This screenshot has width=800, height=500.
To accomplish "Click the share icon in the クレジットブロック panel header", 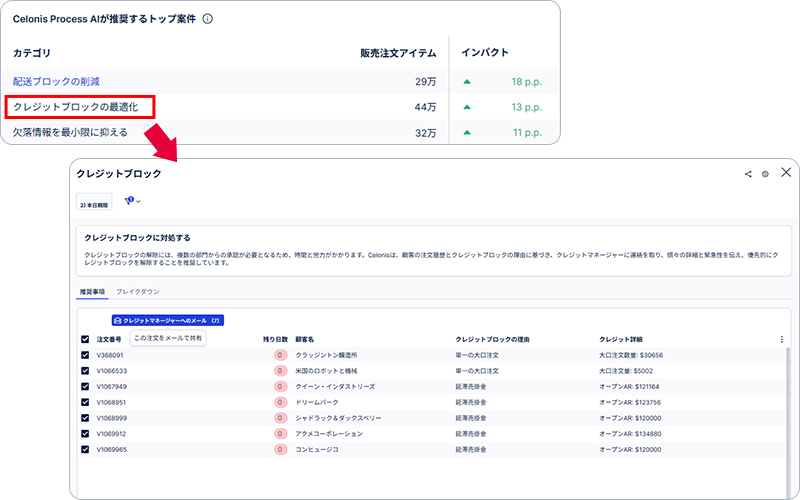I will (748, 174).
